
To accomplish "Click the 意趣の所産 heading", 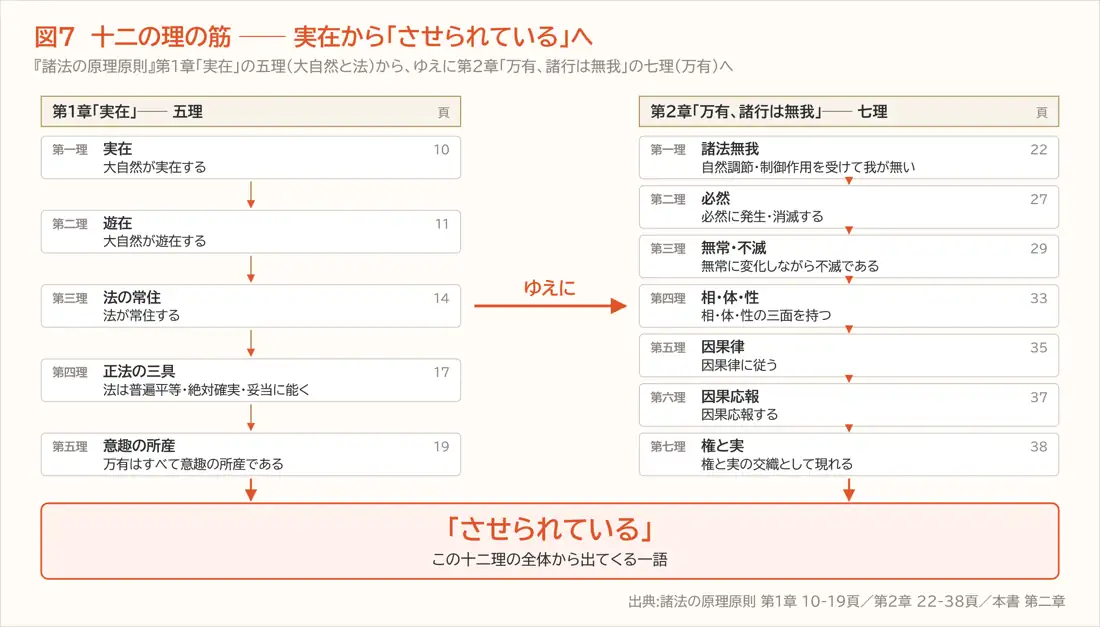I will pos(139,446).
